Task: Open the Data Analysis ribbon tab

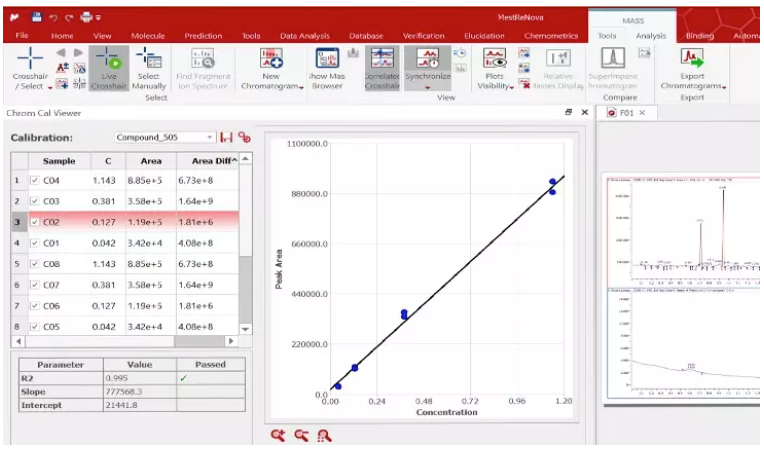Action: 304,36
